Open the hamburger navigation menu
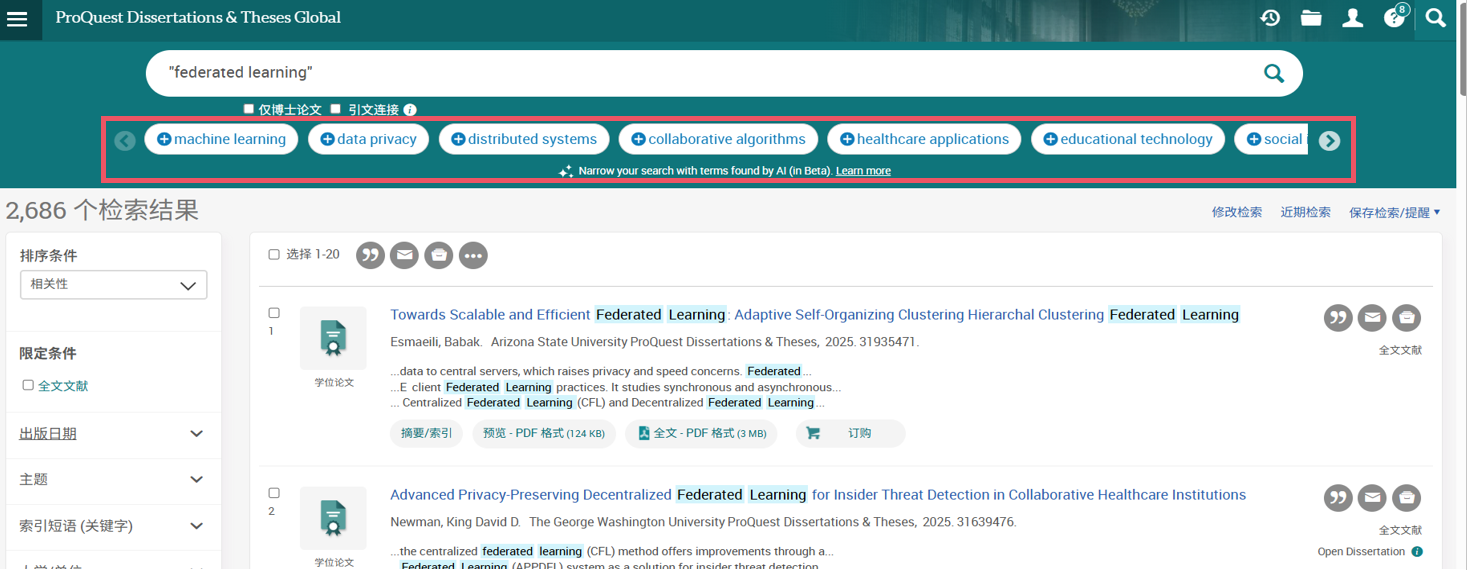The height and width of the screenshot is (570, 1467). tap(17, 19)
